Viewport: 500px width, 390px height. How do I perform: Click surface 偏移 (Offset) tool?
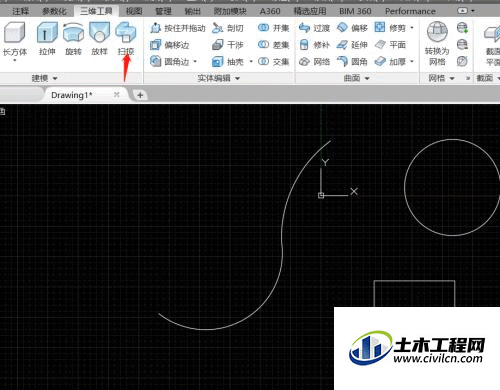tap(352, 28)
